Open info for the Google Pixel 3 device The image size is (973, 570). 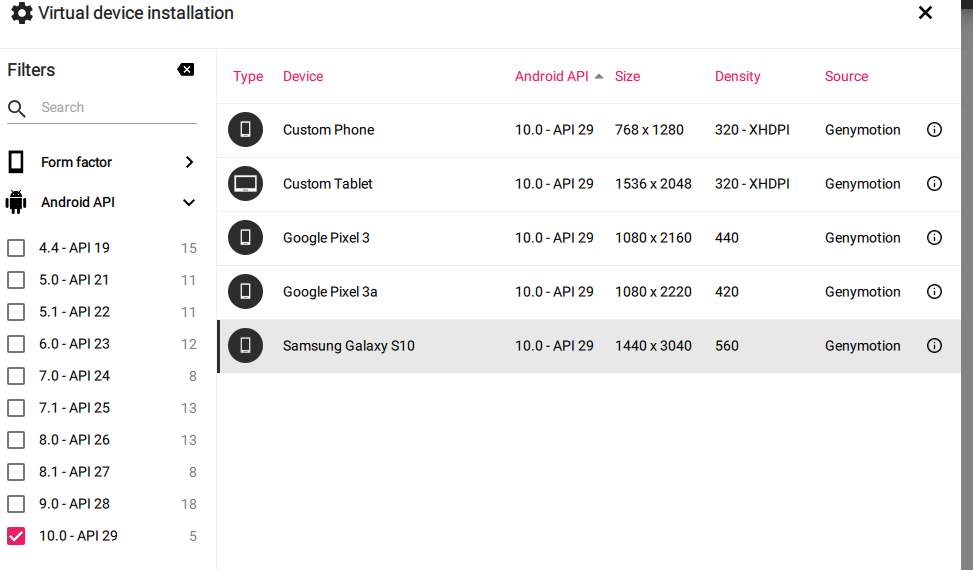[934, 238]
